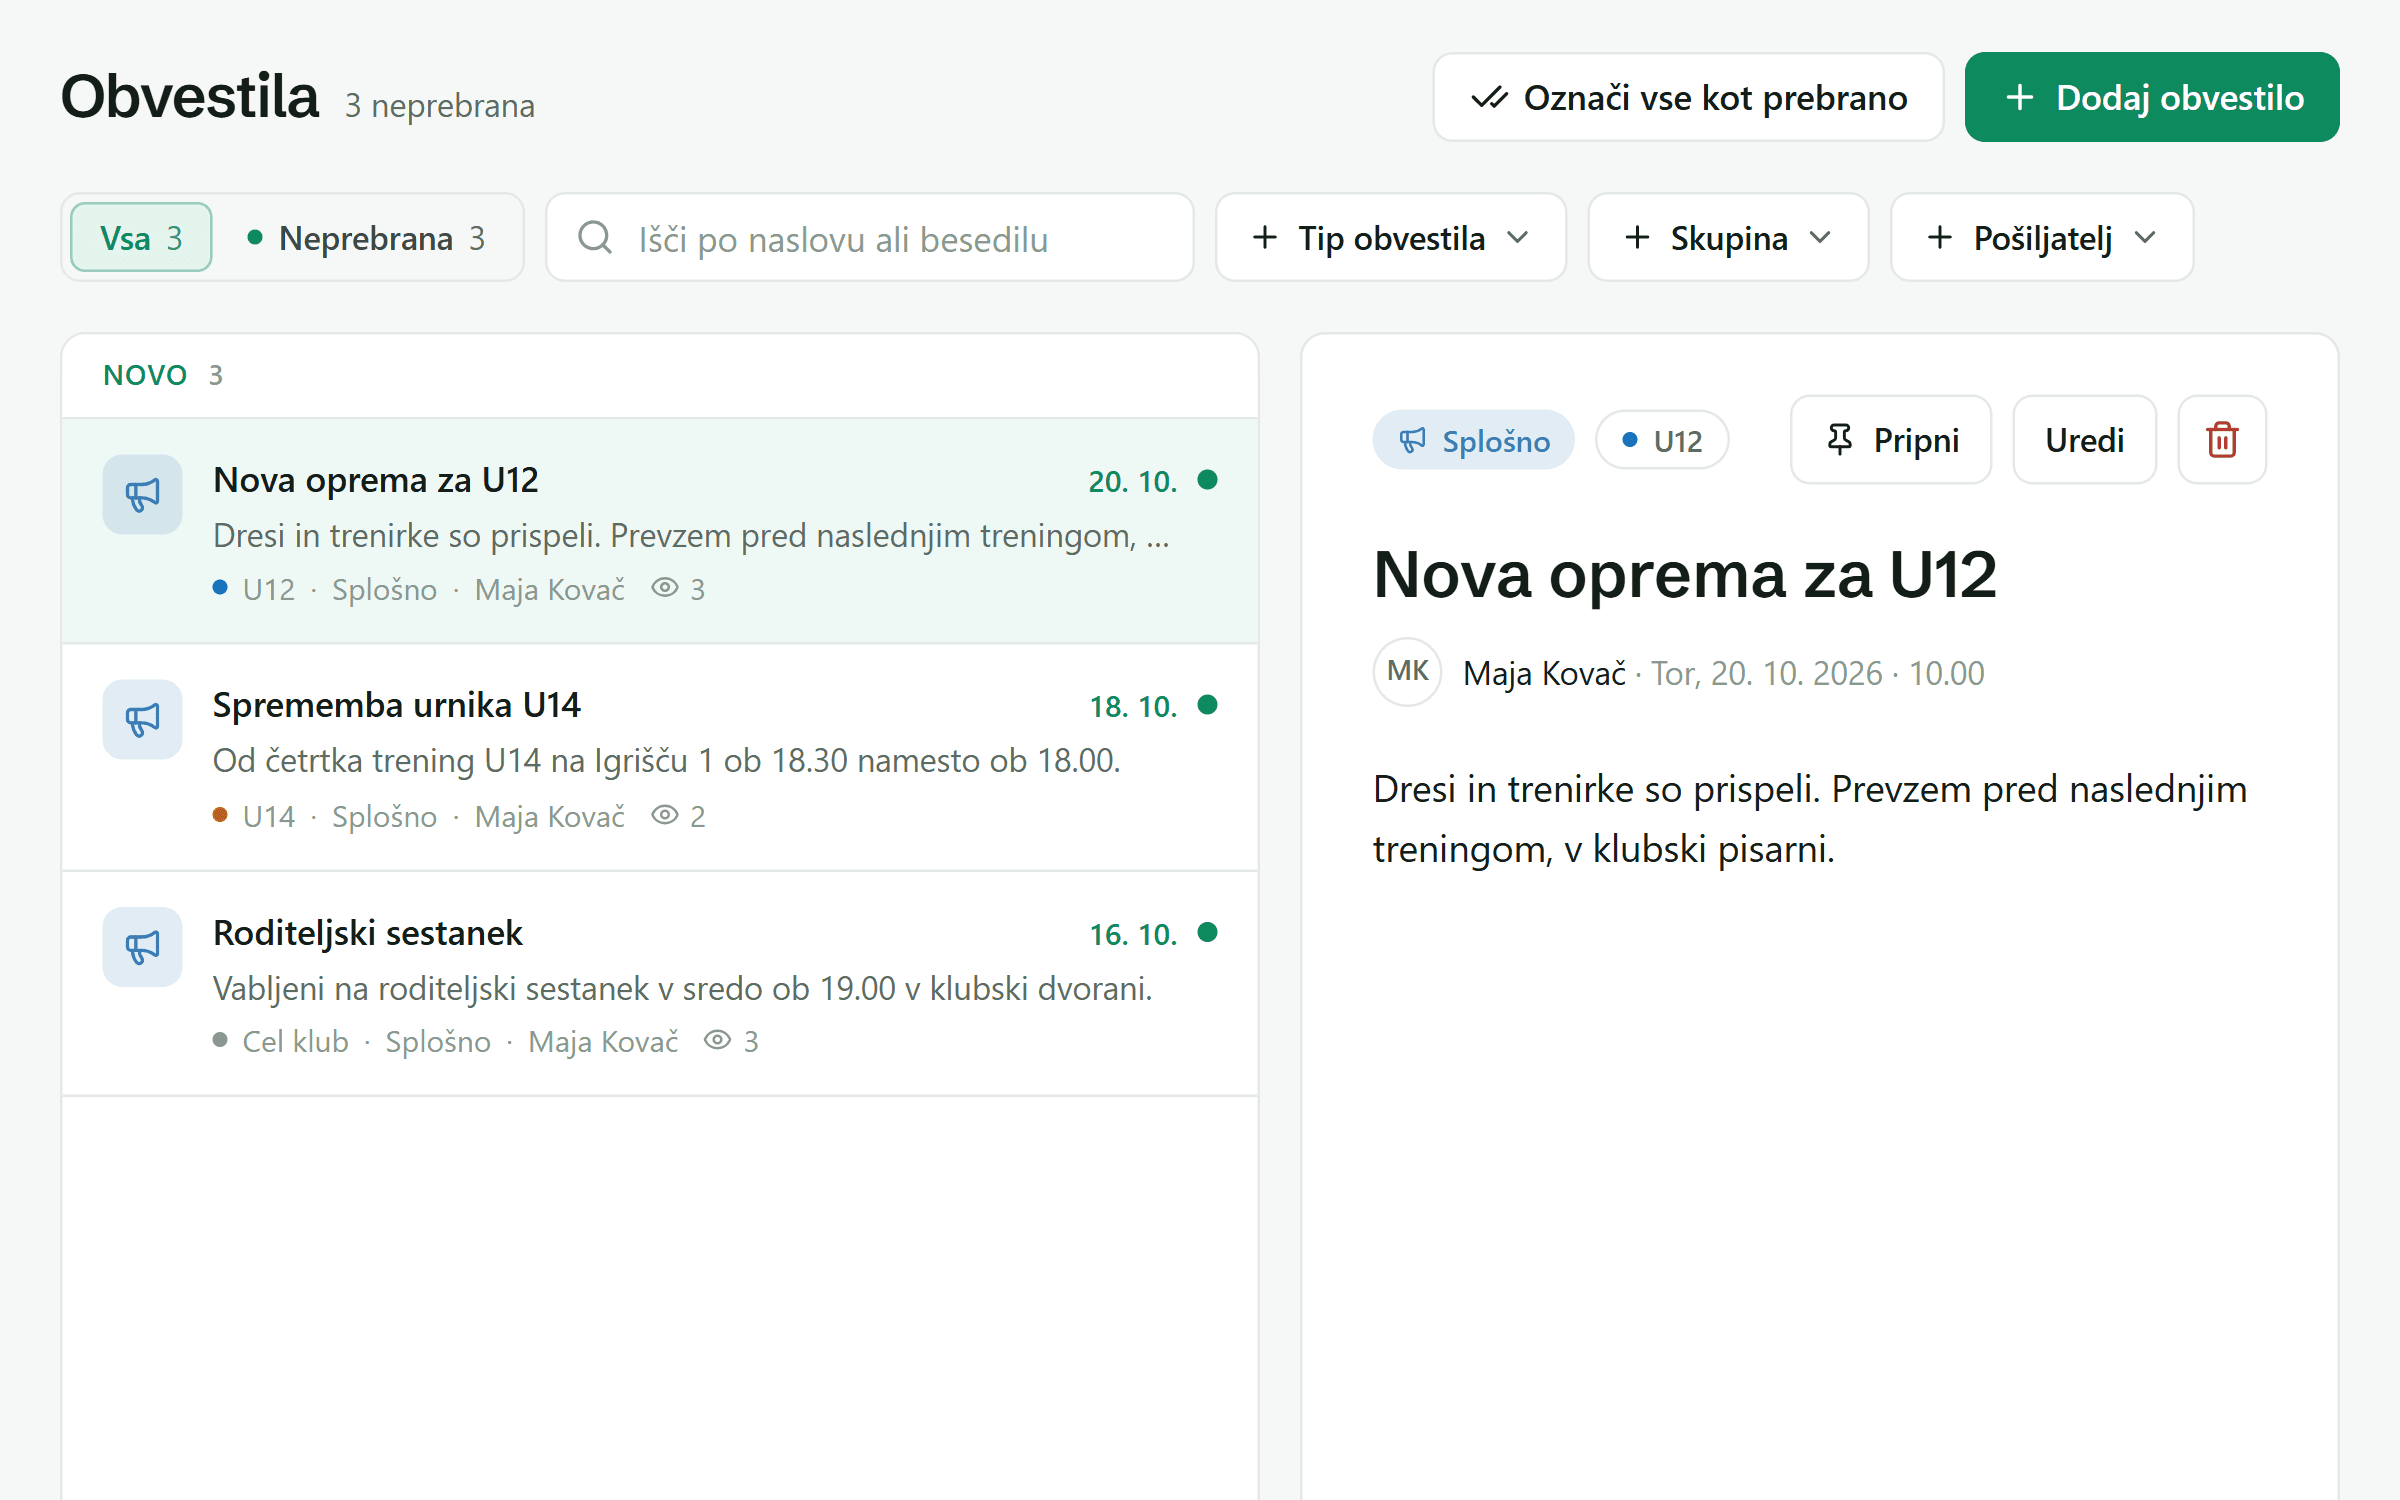Click eye views icon on Roditeljski sestanek row
The width and height of the screenshot is (2400, 1500).
718,1040
